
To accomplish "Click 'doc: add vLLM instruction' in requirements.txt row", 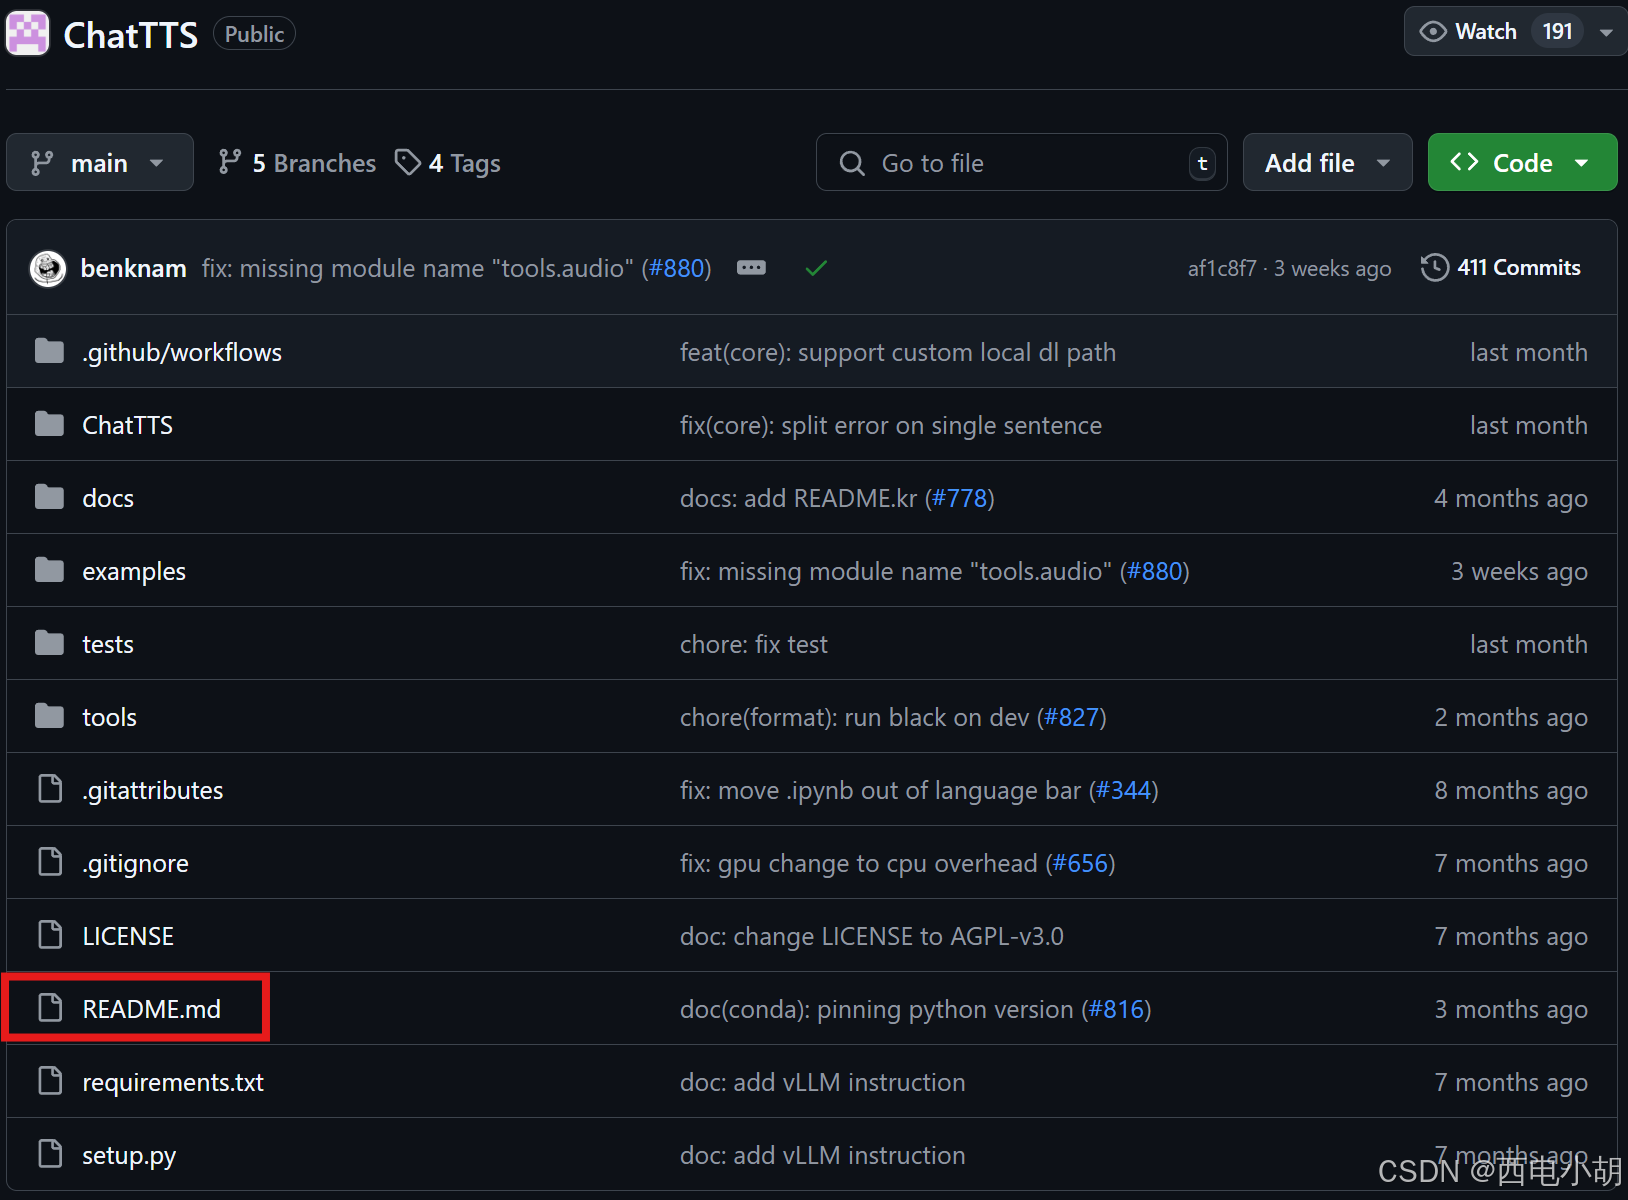I will tap(823, 1082).
